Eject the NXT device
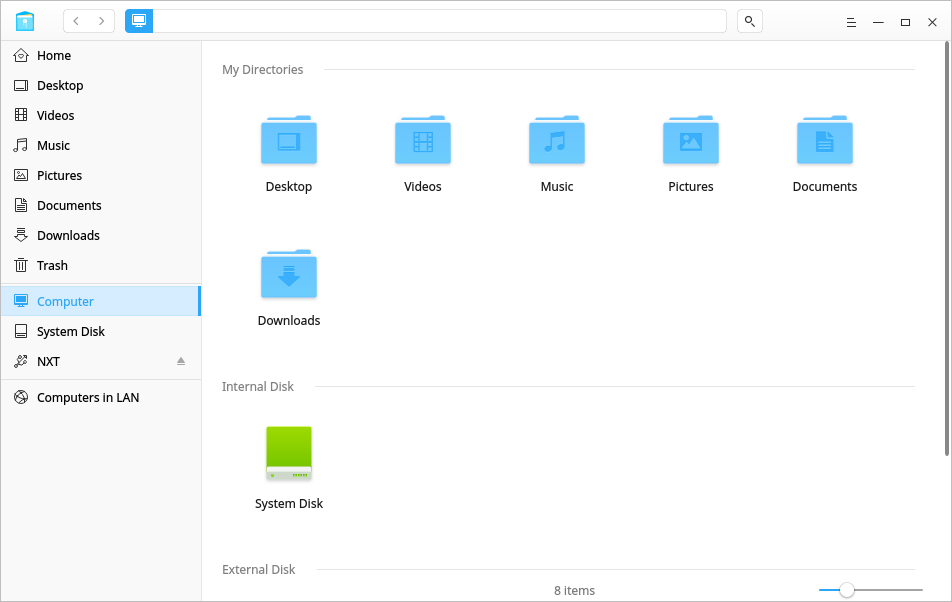The image size is (952, 602). click(181, 361)
